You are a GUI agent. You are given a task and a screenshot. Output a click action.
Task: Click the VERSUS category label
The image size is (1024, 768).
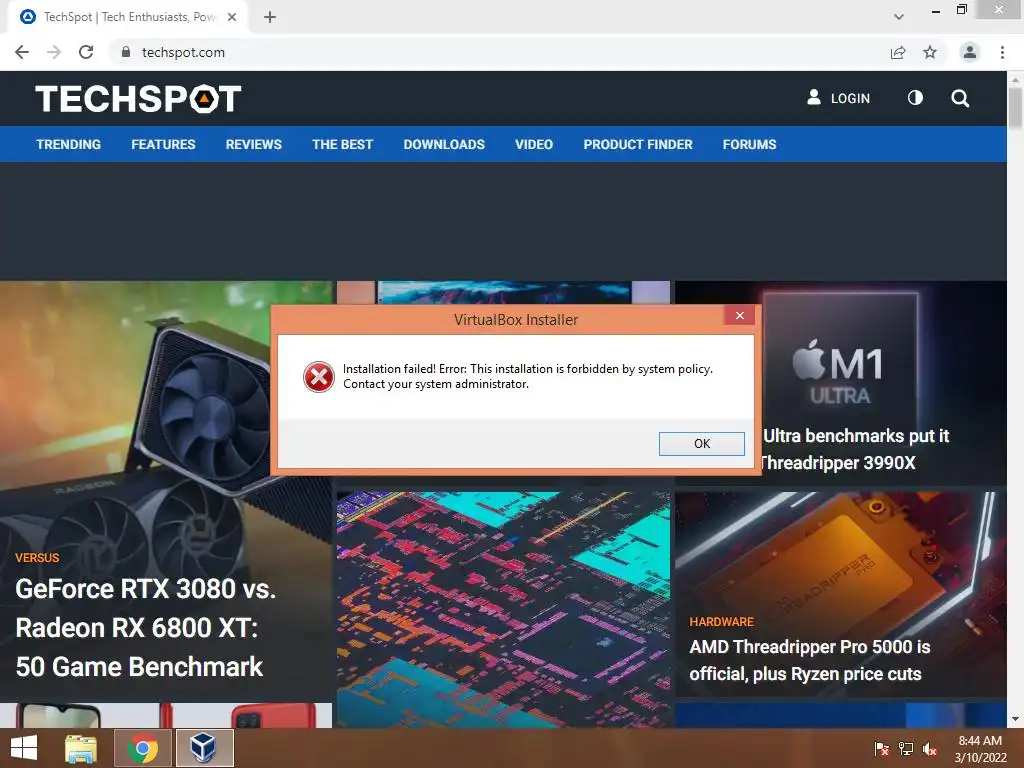37,558
